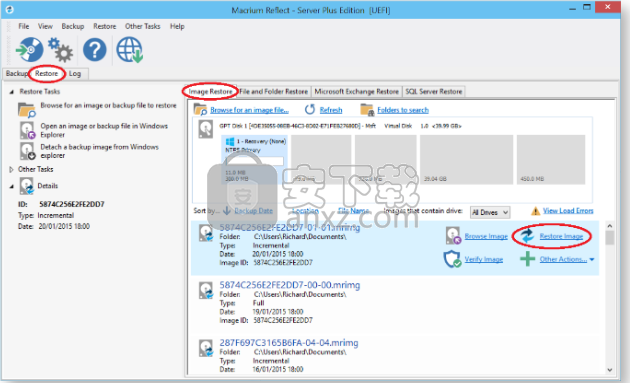Click the image list scrollbar up arrow

pos(610,226)
